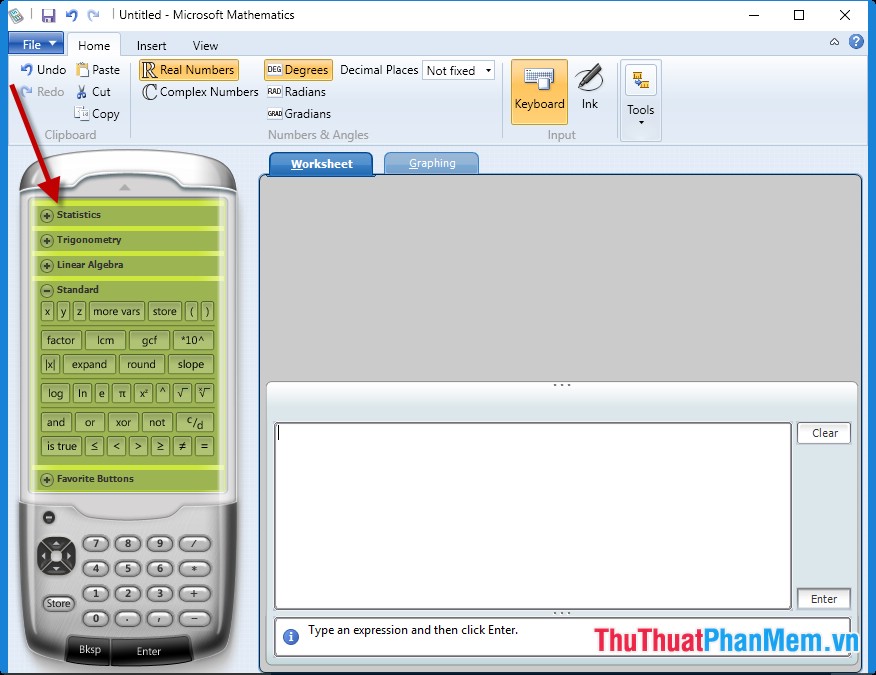Switch to Complex Numbers mode
The image size is (876, 675).
(198, 91)
